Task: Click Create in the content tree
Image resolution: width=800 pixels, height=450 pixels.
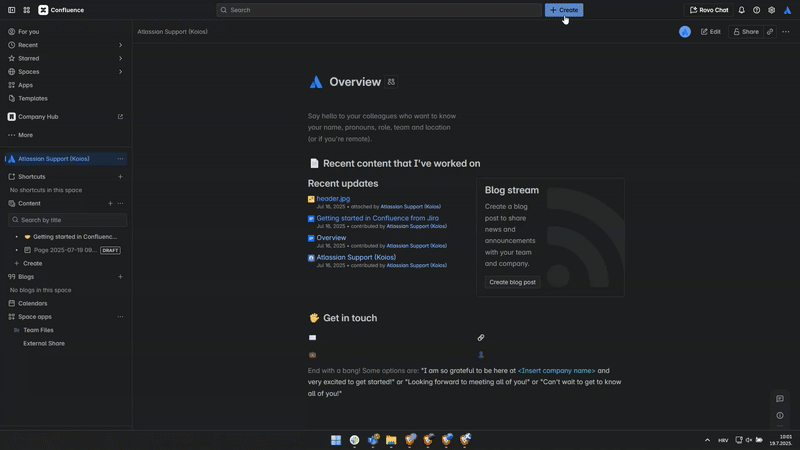Action: coord(33,263)
